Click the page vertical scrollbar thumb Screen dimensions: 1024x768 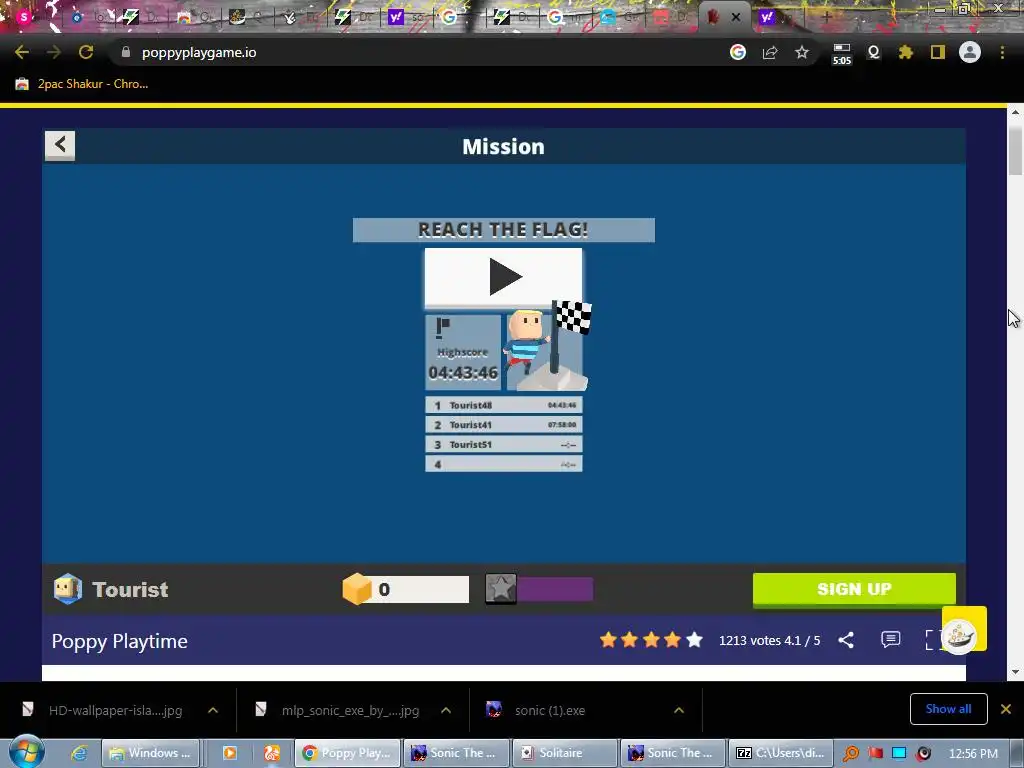click(1015, 150)
